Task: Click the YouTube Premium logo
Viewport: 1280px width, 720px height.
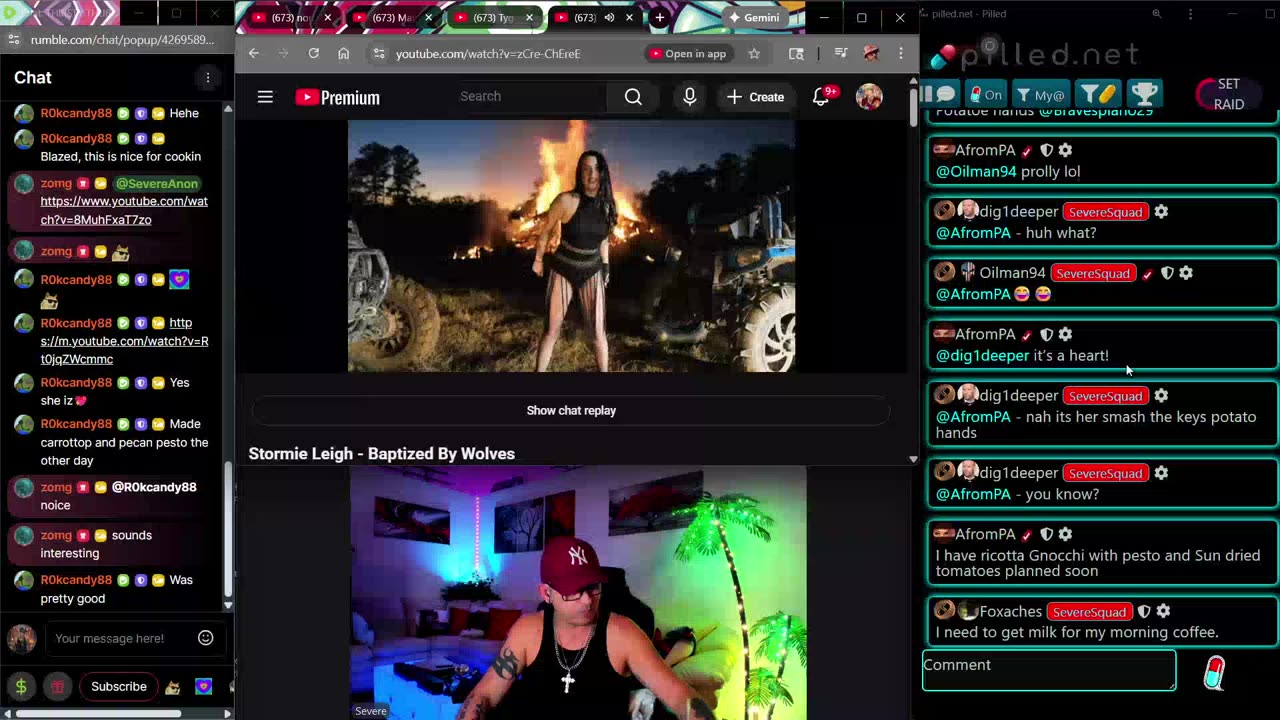Action: 337,97
